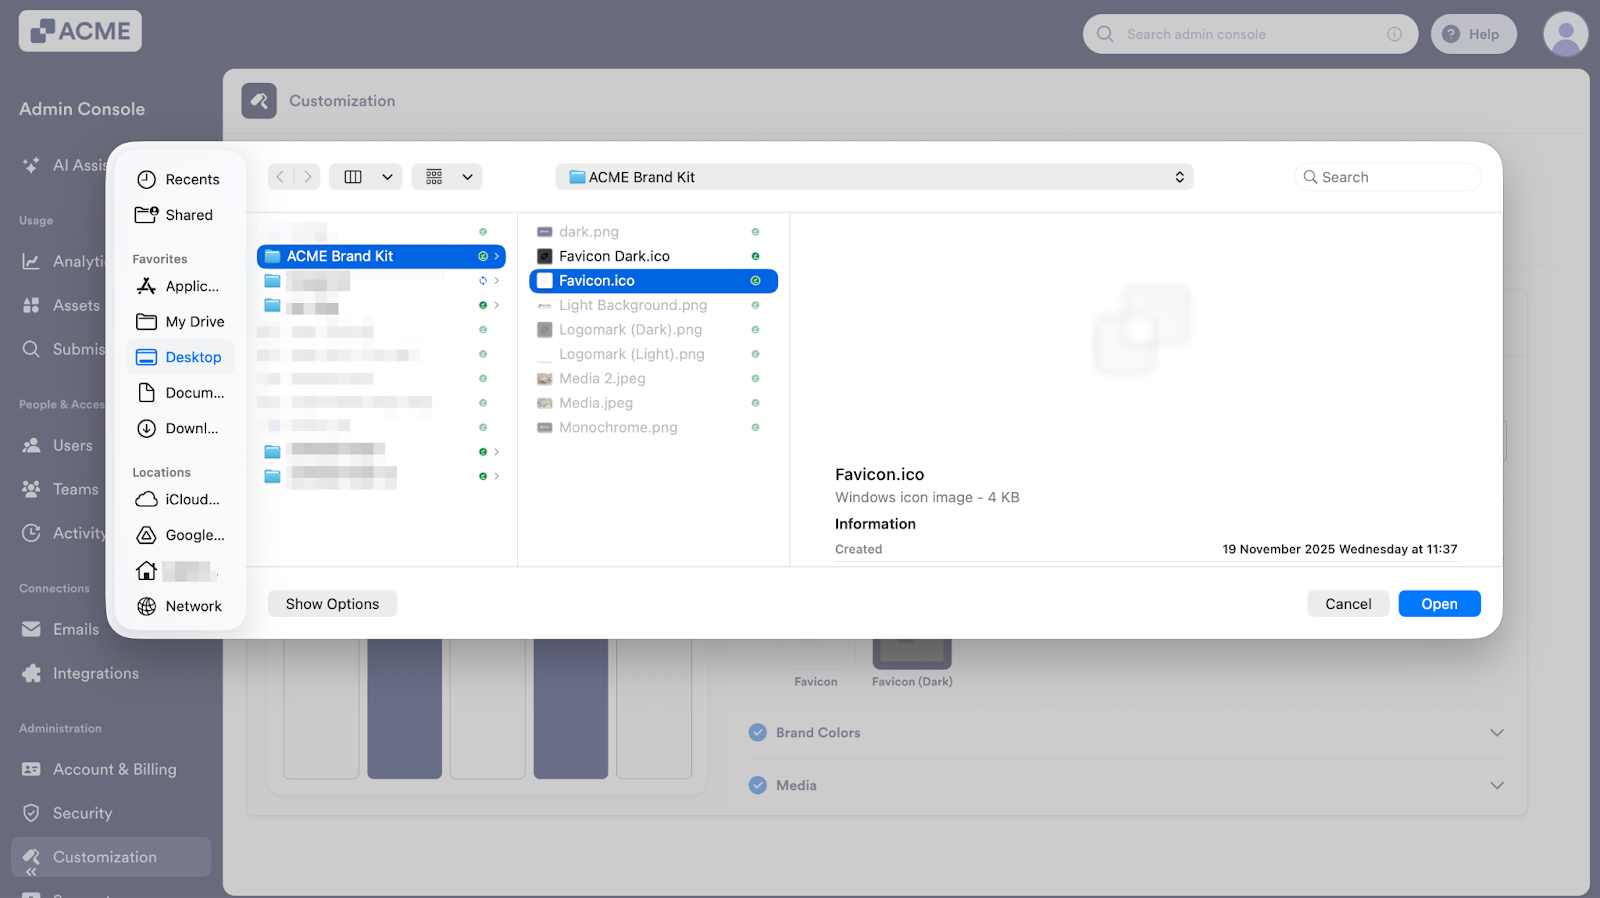This screenshot has width=1600, height=898.
Task: Select the ACME Brand Kit folder
Action: tap(381, 257)
